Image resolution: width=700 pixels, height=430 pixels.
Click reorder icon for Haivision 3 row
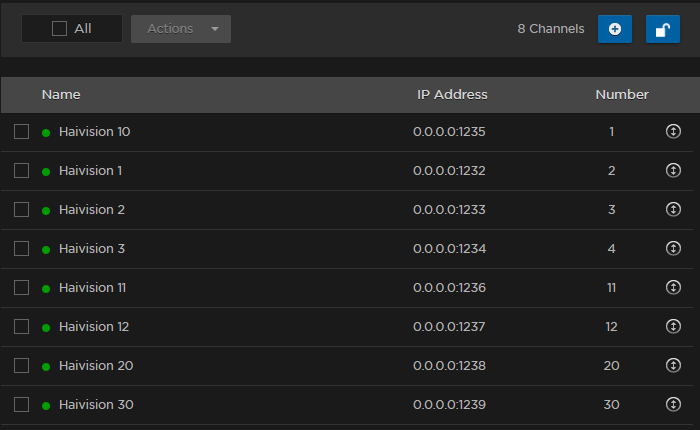click(673, 249)
